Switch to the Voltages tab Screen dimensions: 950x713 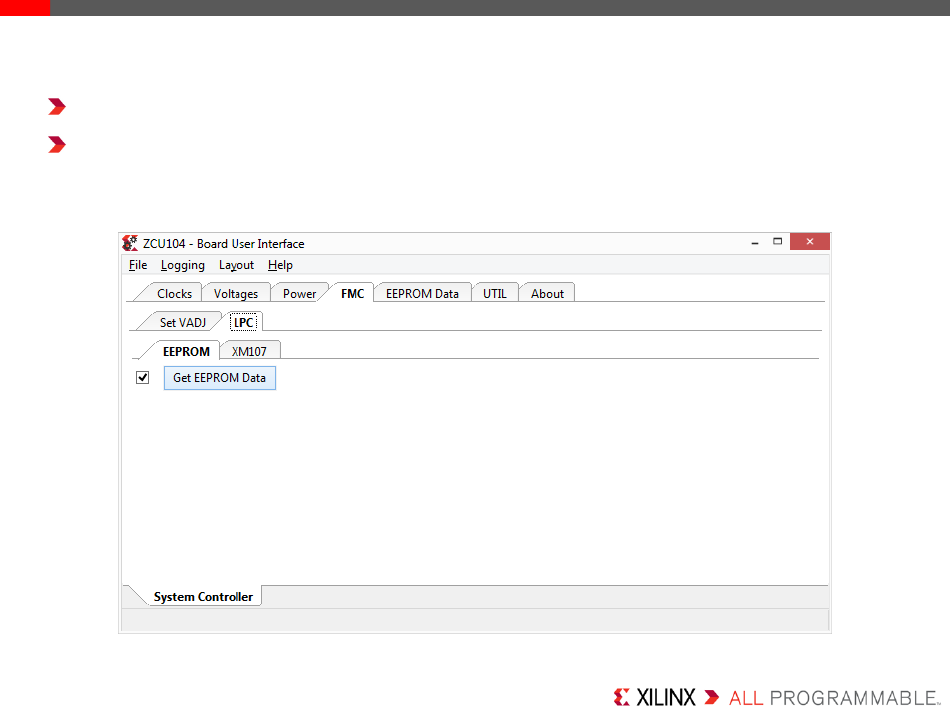click(236, 294)
